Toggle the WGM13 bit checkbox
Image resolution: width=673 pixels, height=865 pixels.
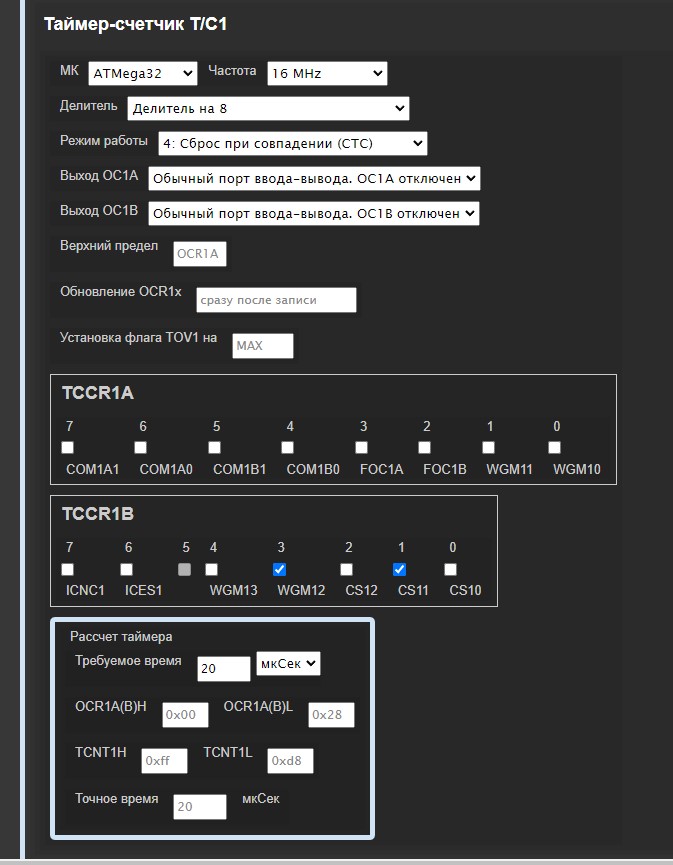212,569
